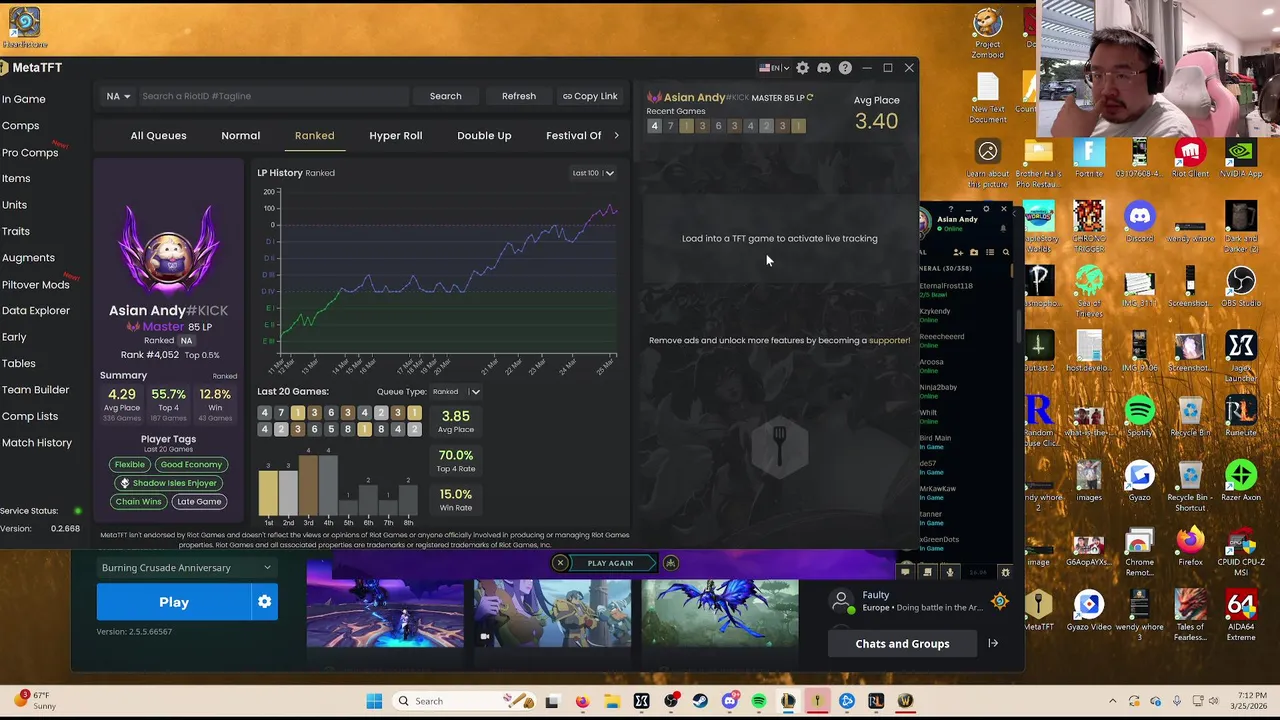This screenshot has width=1280, height=720.
Task: Click the Shadow Isles Enjoyer player tag
Action: 168,483
